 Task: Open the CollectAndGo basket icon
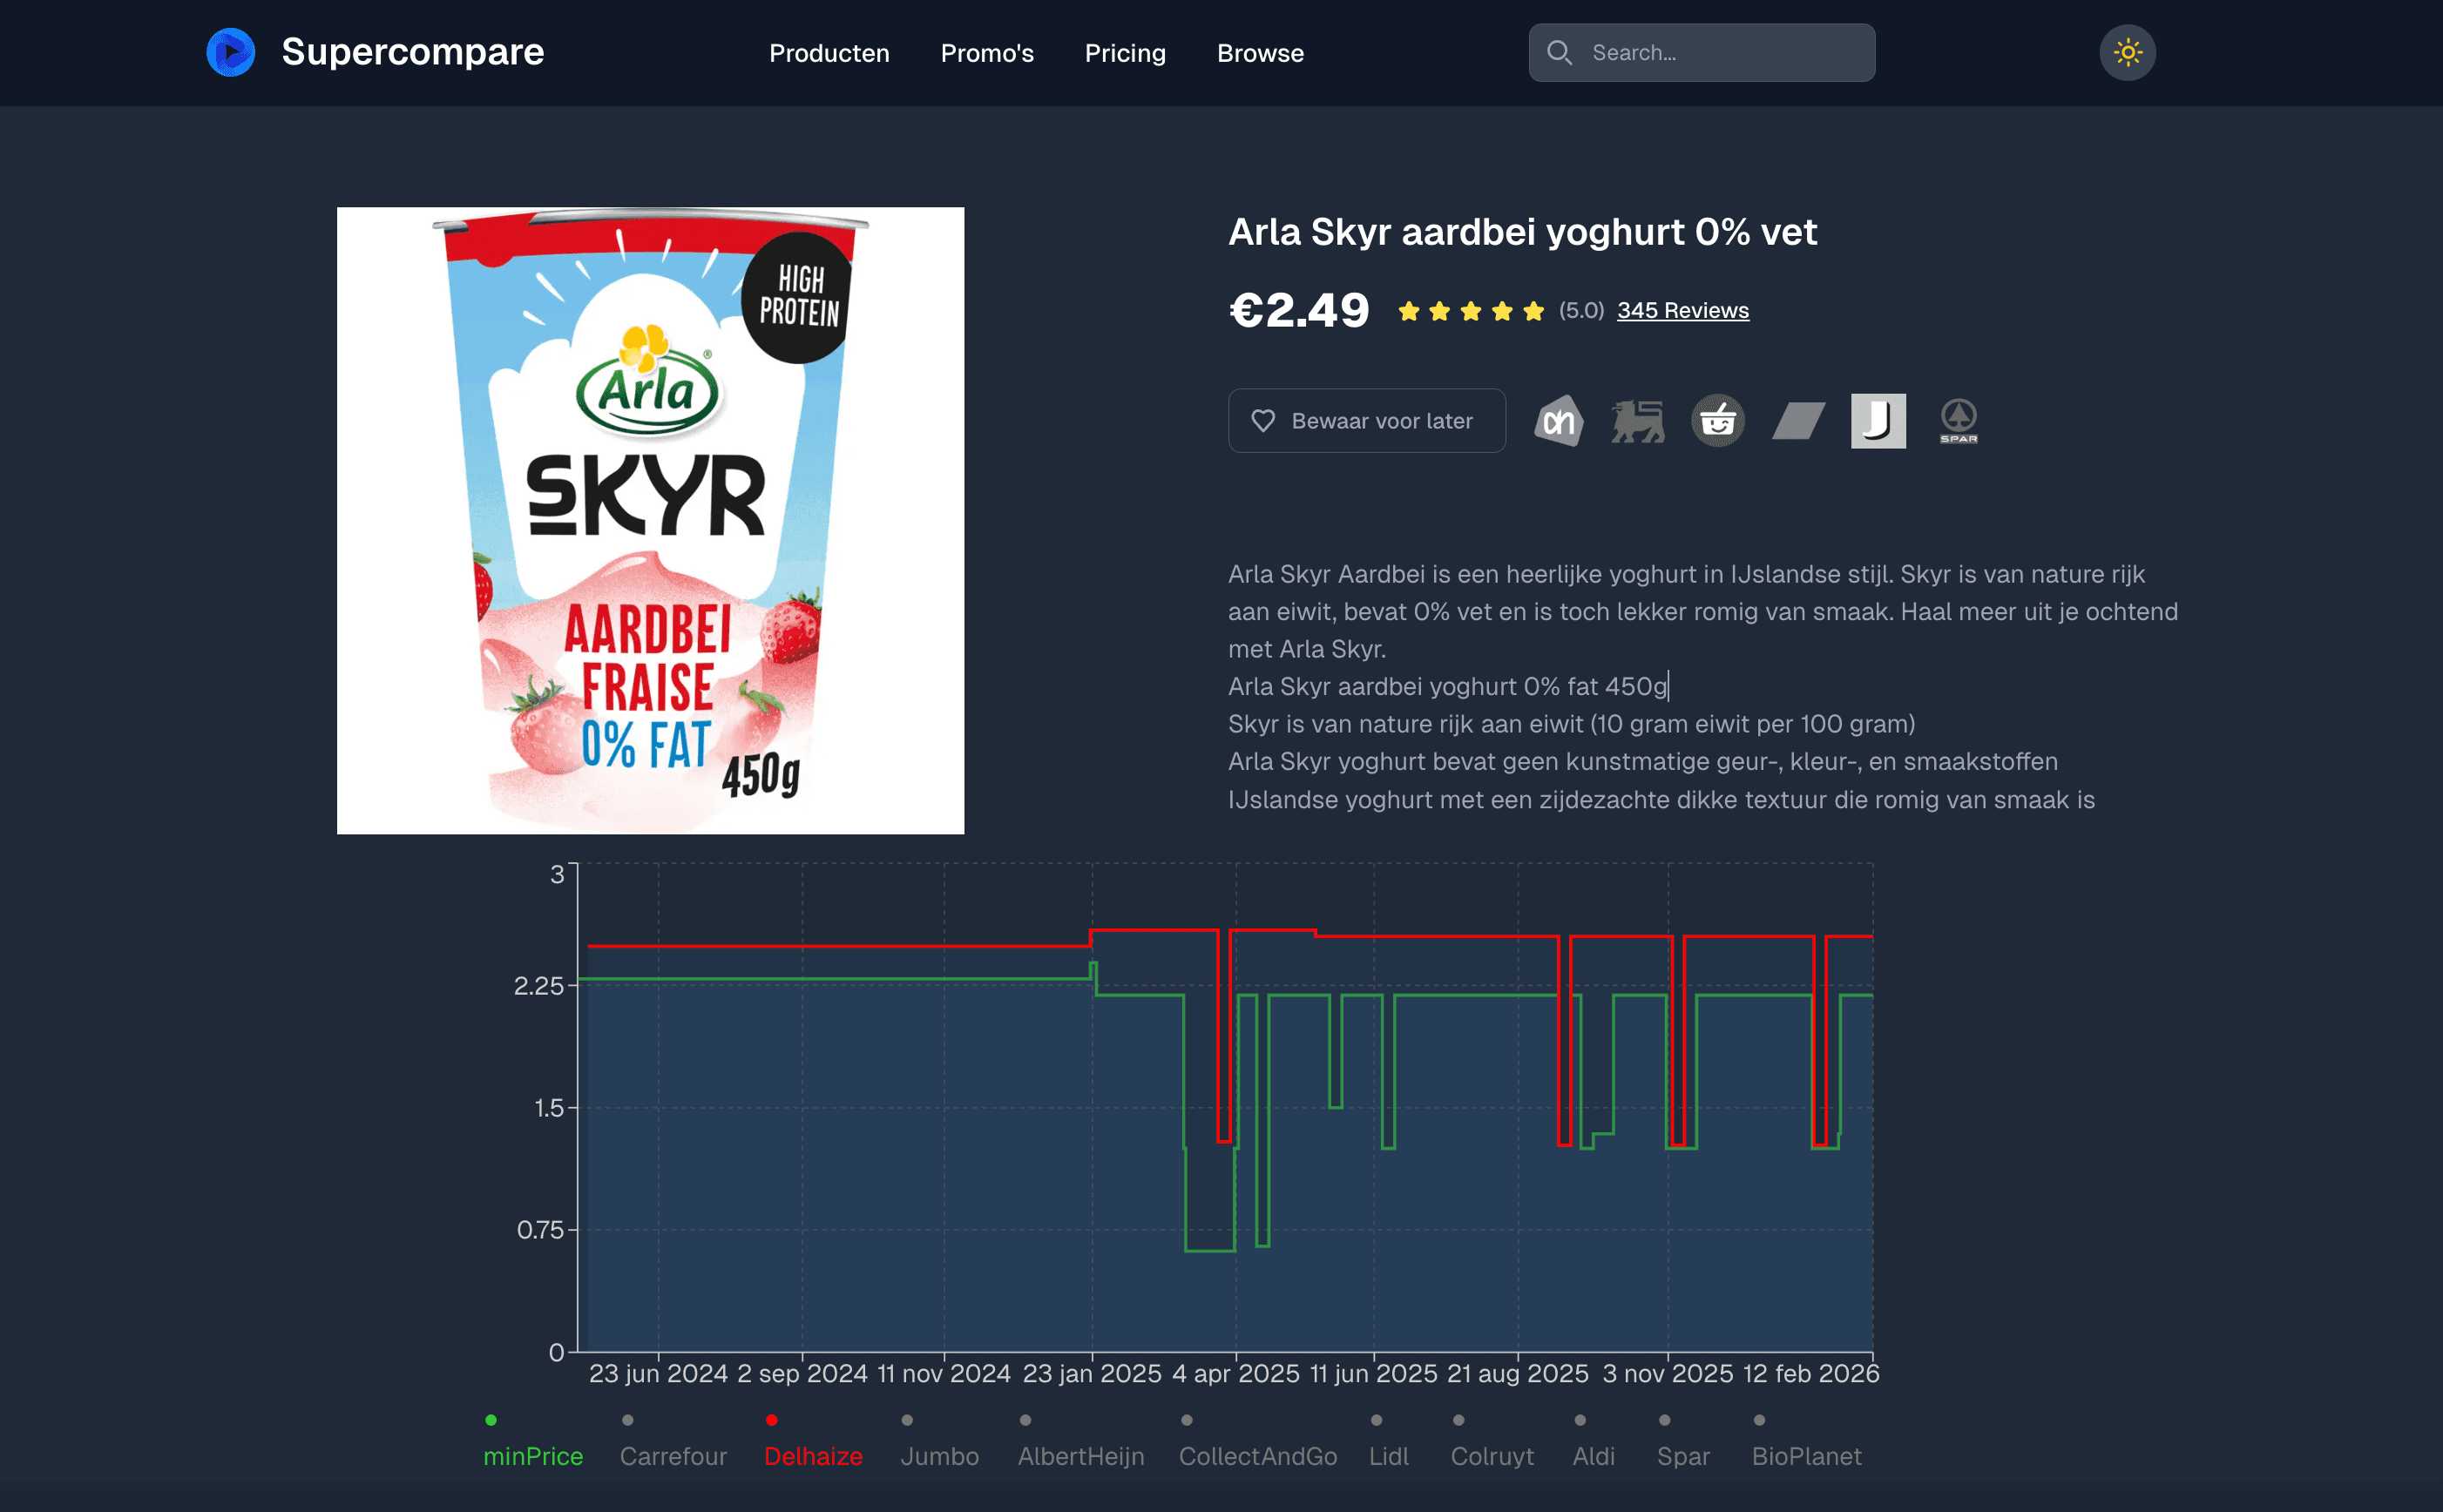point(1717,420)
